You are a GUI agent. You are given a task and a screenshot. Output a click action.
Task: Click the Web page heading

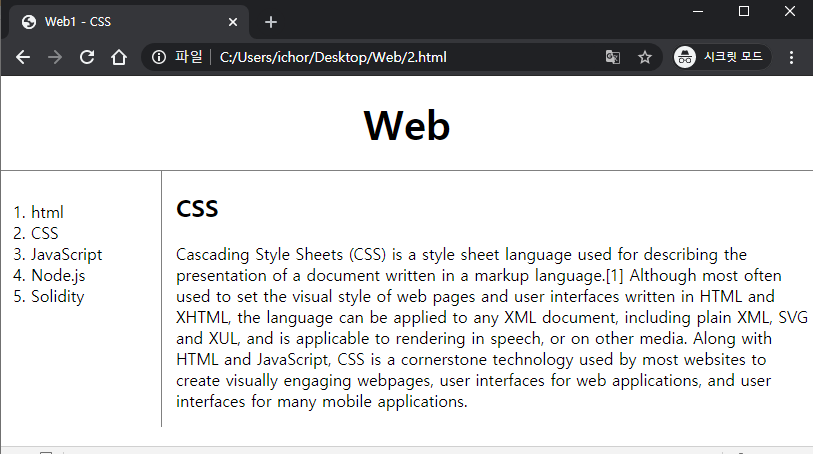point(407,125)
